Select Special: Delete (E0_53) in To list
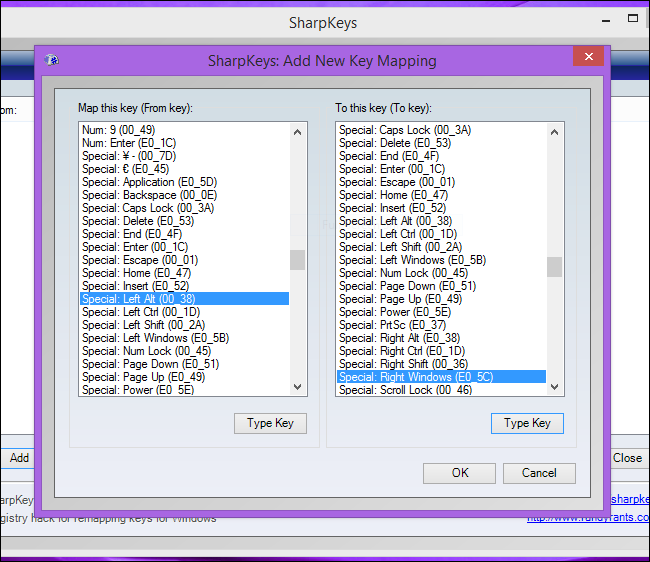Screen dimensions: 650x562 coord(441,143)
